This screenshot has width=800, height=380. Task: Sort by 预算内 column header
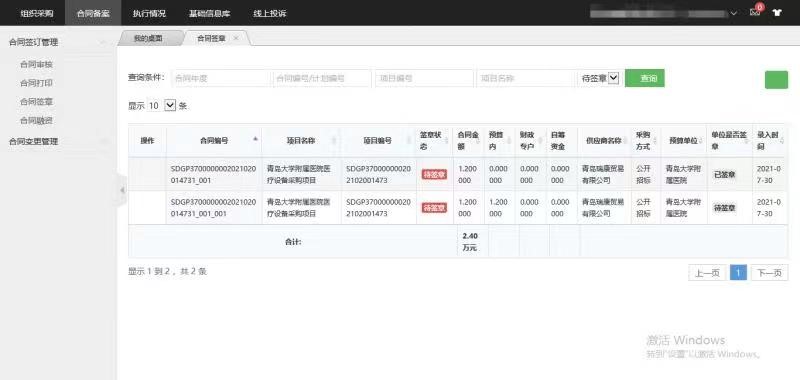tap(498, 140)
